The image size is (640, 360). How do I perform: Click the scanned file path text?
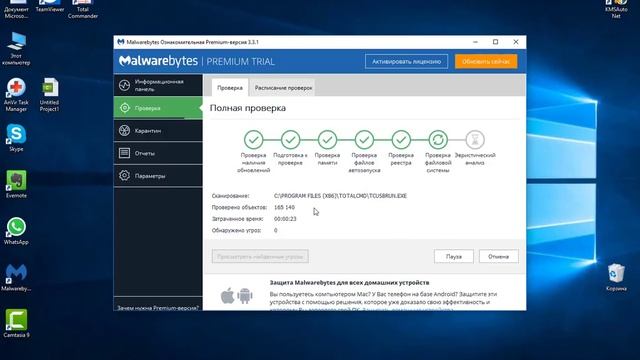(340, 196)
